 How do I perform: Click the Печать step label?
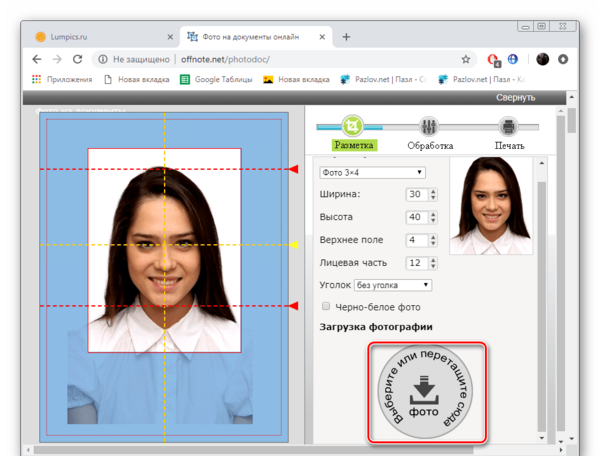click(509, 146)
